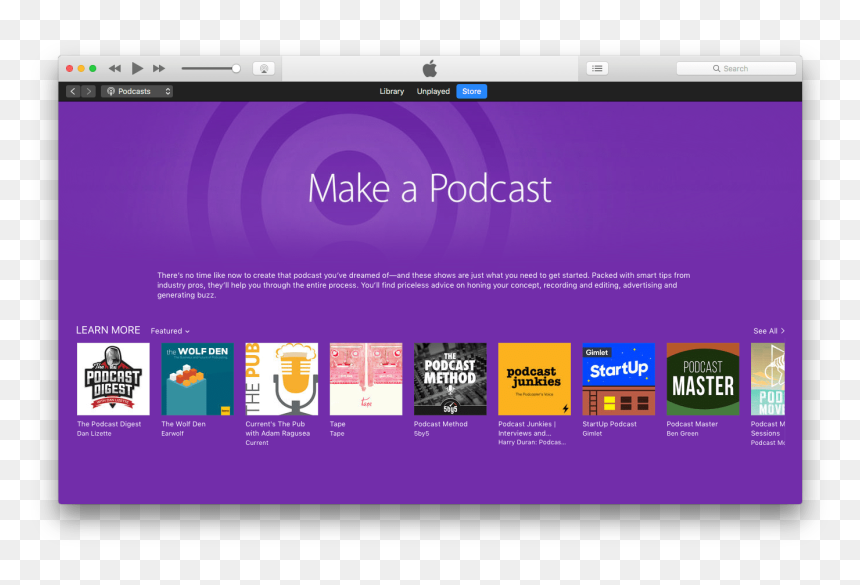Click the Podcast Method title link
The width and height of the screenshot is (860, 585).
point(440,424)
